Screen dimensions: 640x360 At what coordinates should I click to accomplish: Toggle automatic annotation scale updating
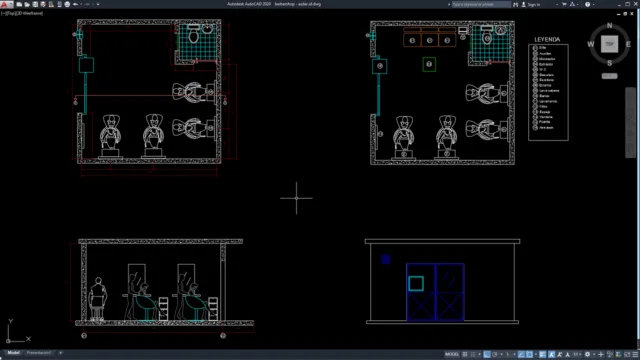click(x=559, y=355)
